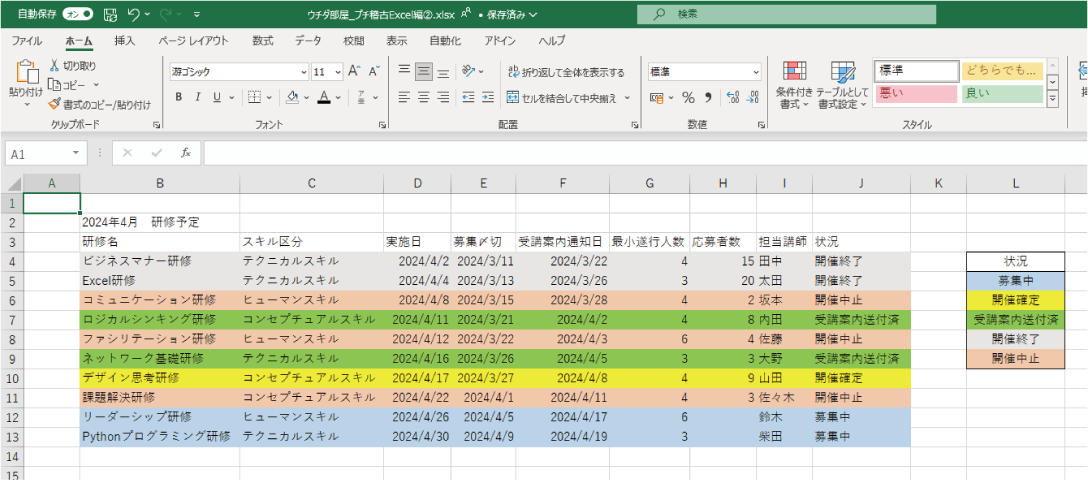Open the Name Box dropdown arrow
The image size is (1088, 480).
[x=76, y=153]
